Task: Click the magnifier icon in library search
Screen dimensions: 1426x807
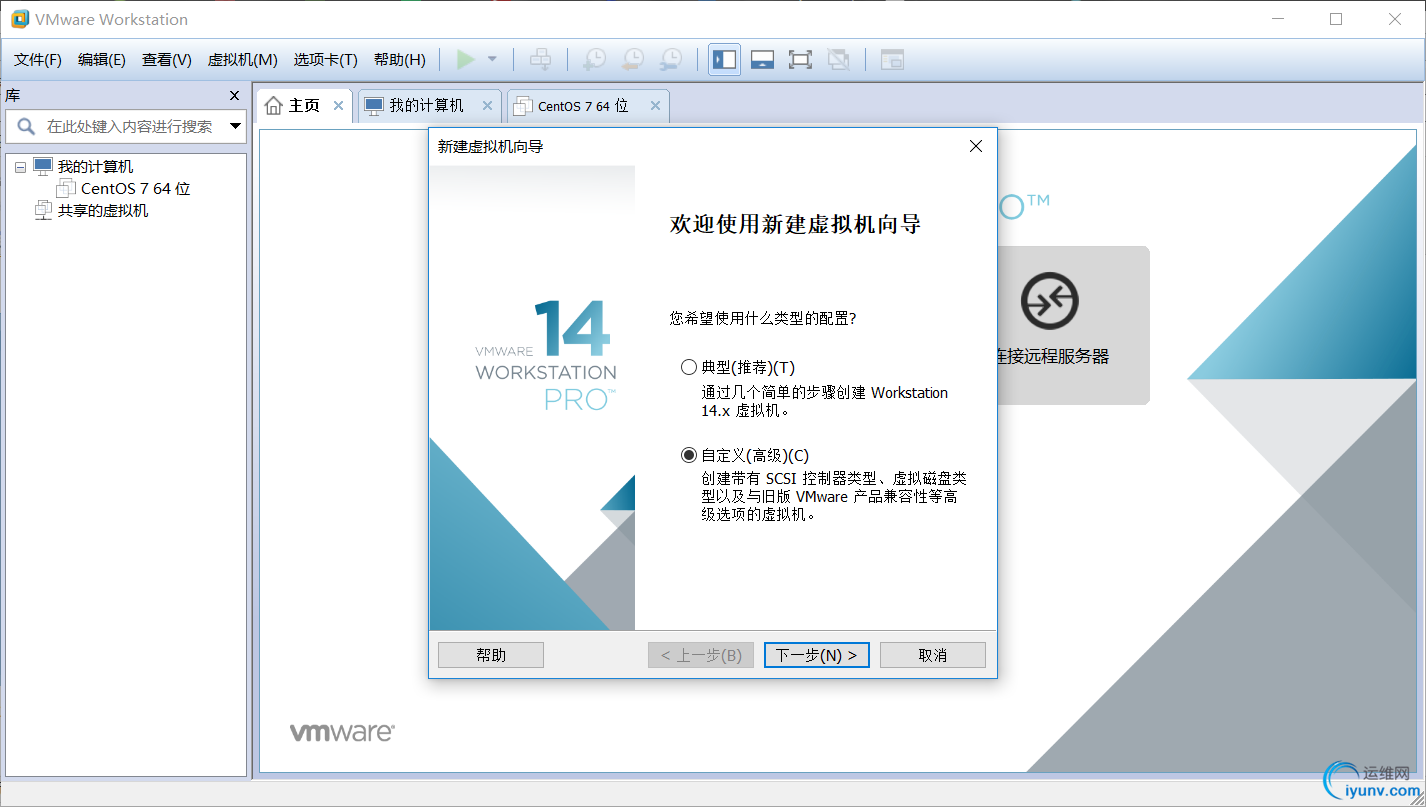Action: [x=26, y=127]
